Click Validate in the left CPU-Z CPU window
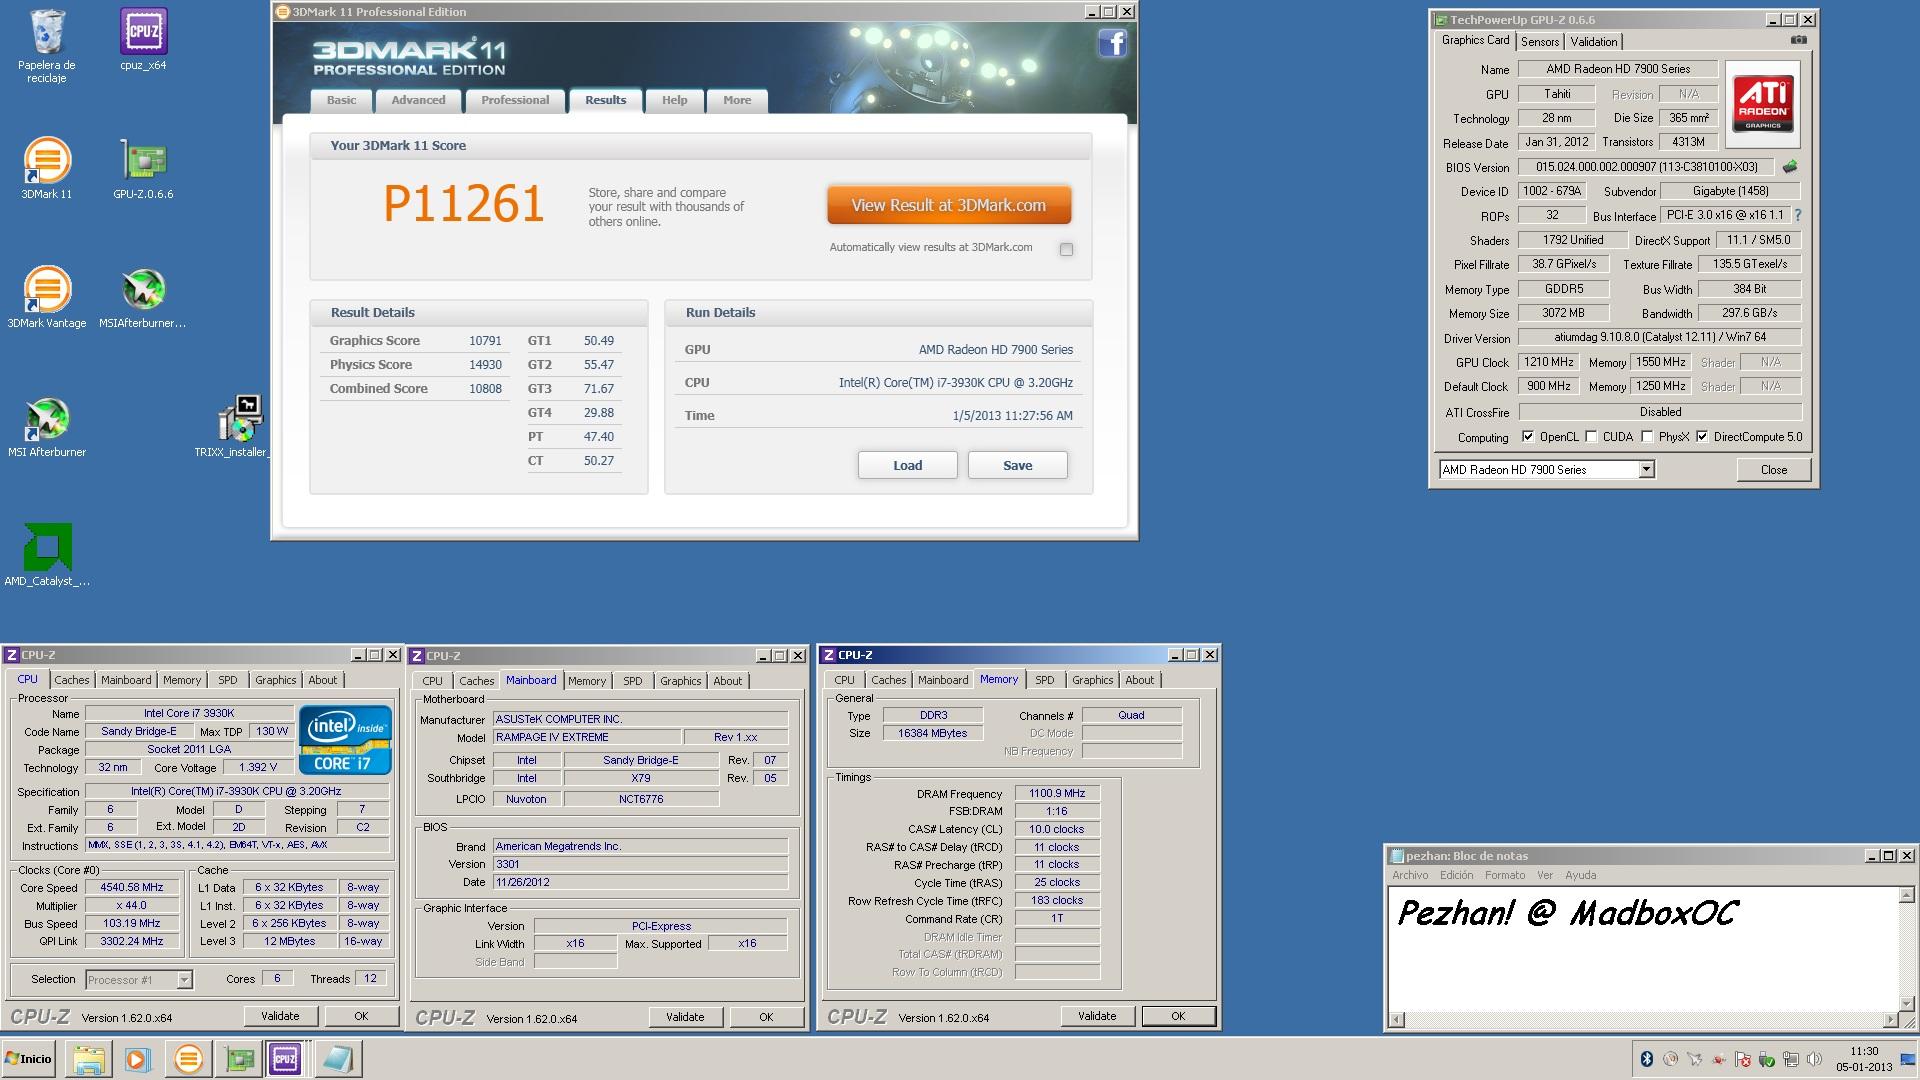Image resolution: width=1920 pixels, height=1080 pixels. click(x=280, y=1016)
